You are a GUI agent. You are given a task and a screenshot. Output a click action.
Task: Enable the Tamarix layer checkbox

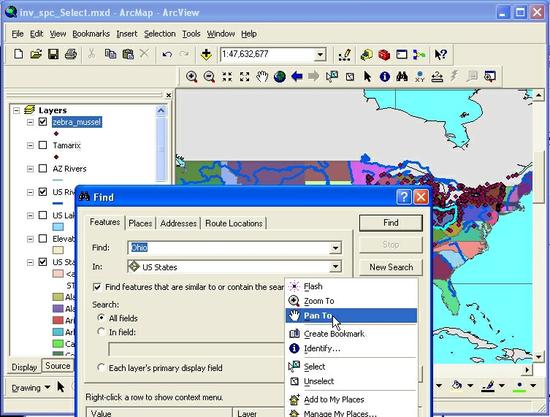click(x=43, y=145)
